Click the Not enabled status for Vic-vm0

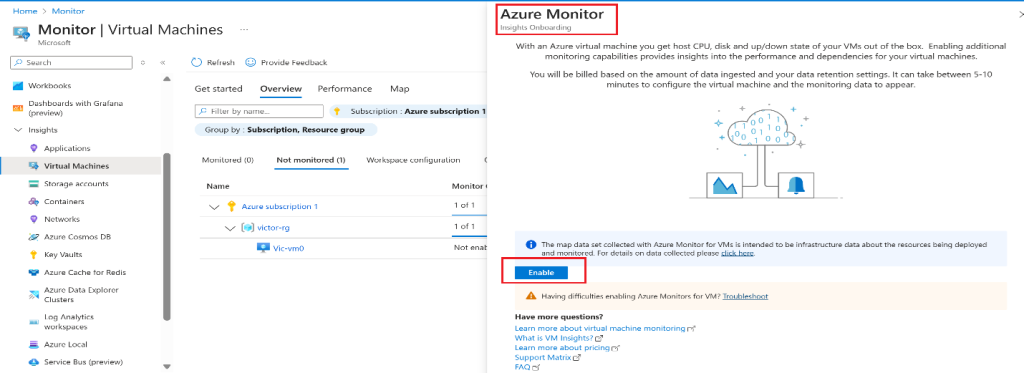click(x=470, y=248)
